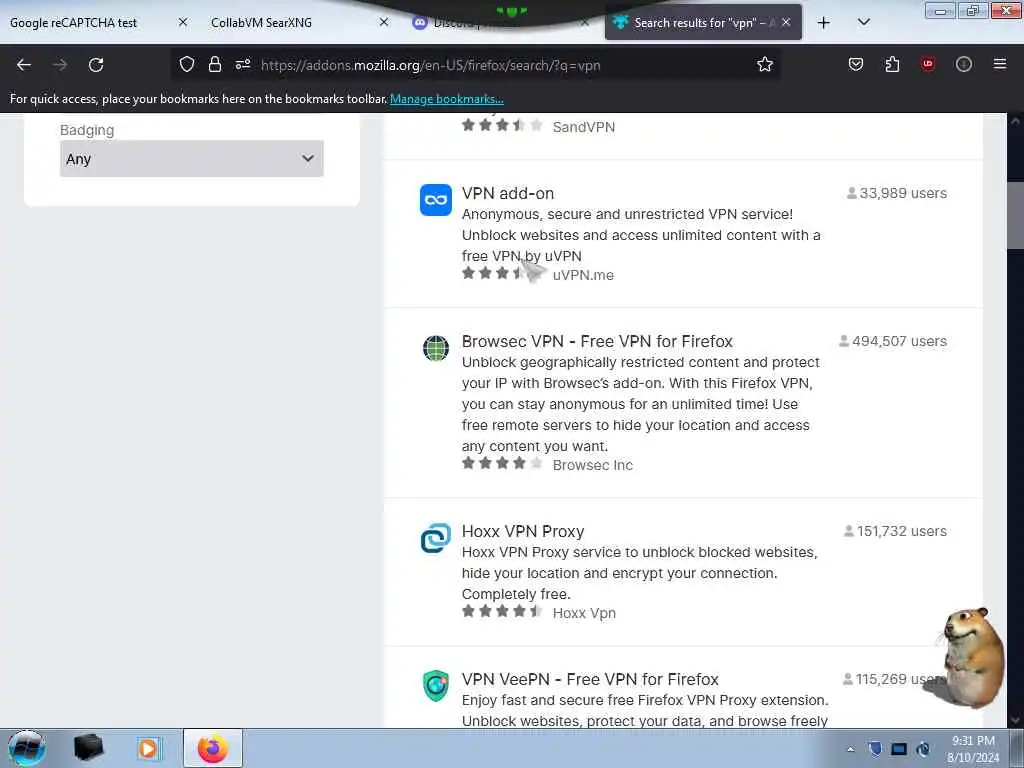Open the Firefox application menu
The height and width of the screenshot is (768, 1024).
click(x=999, y=64)
